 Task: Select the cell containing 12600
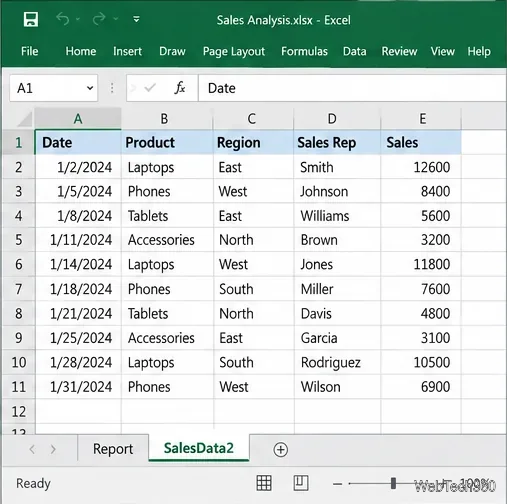point(421,167)
